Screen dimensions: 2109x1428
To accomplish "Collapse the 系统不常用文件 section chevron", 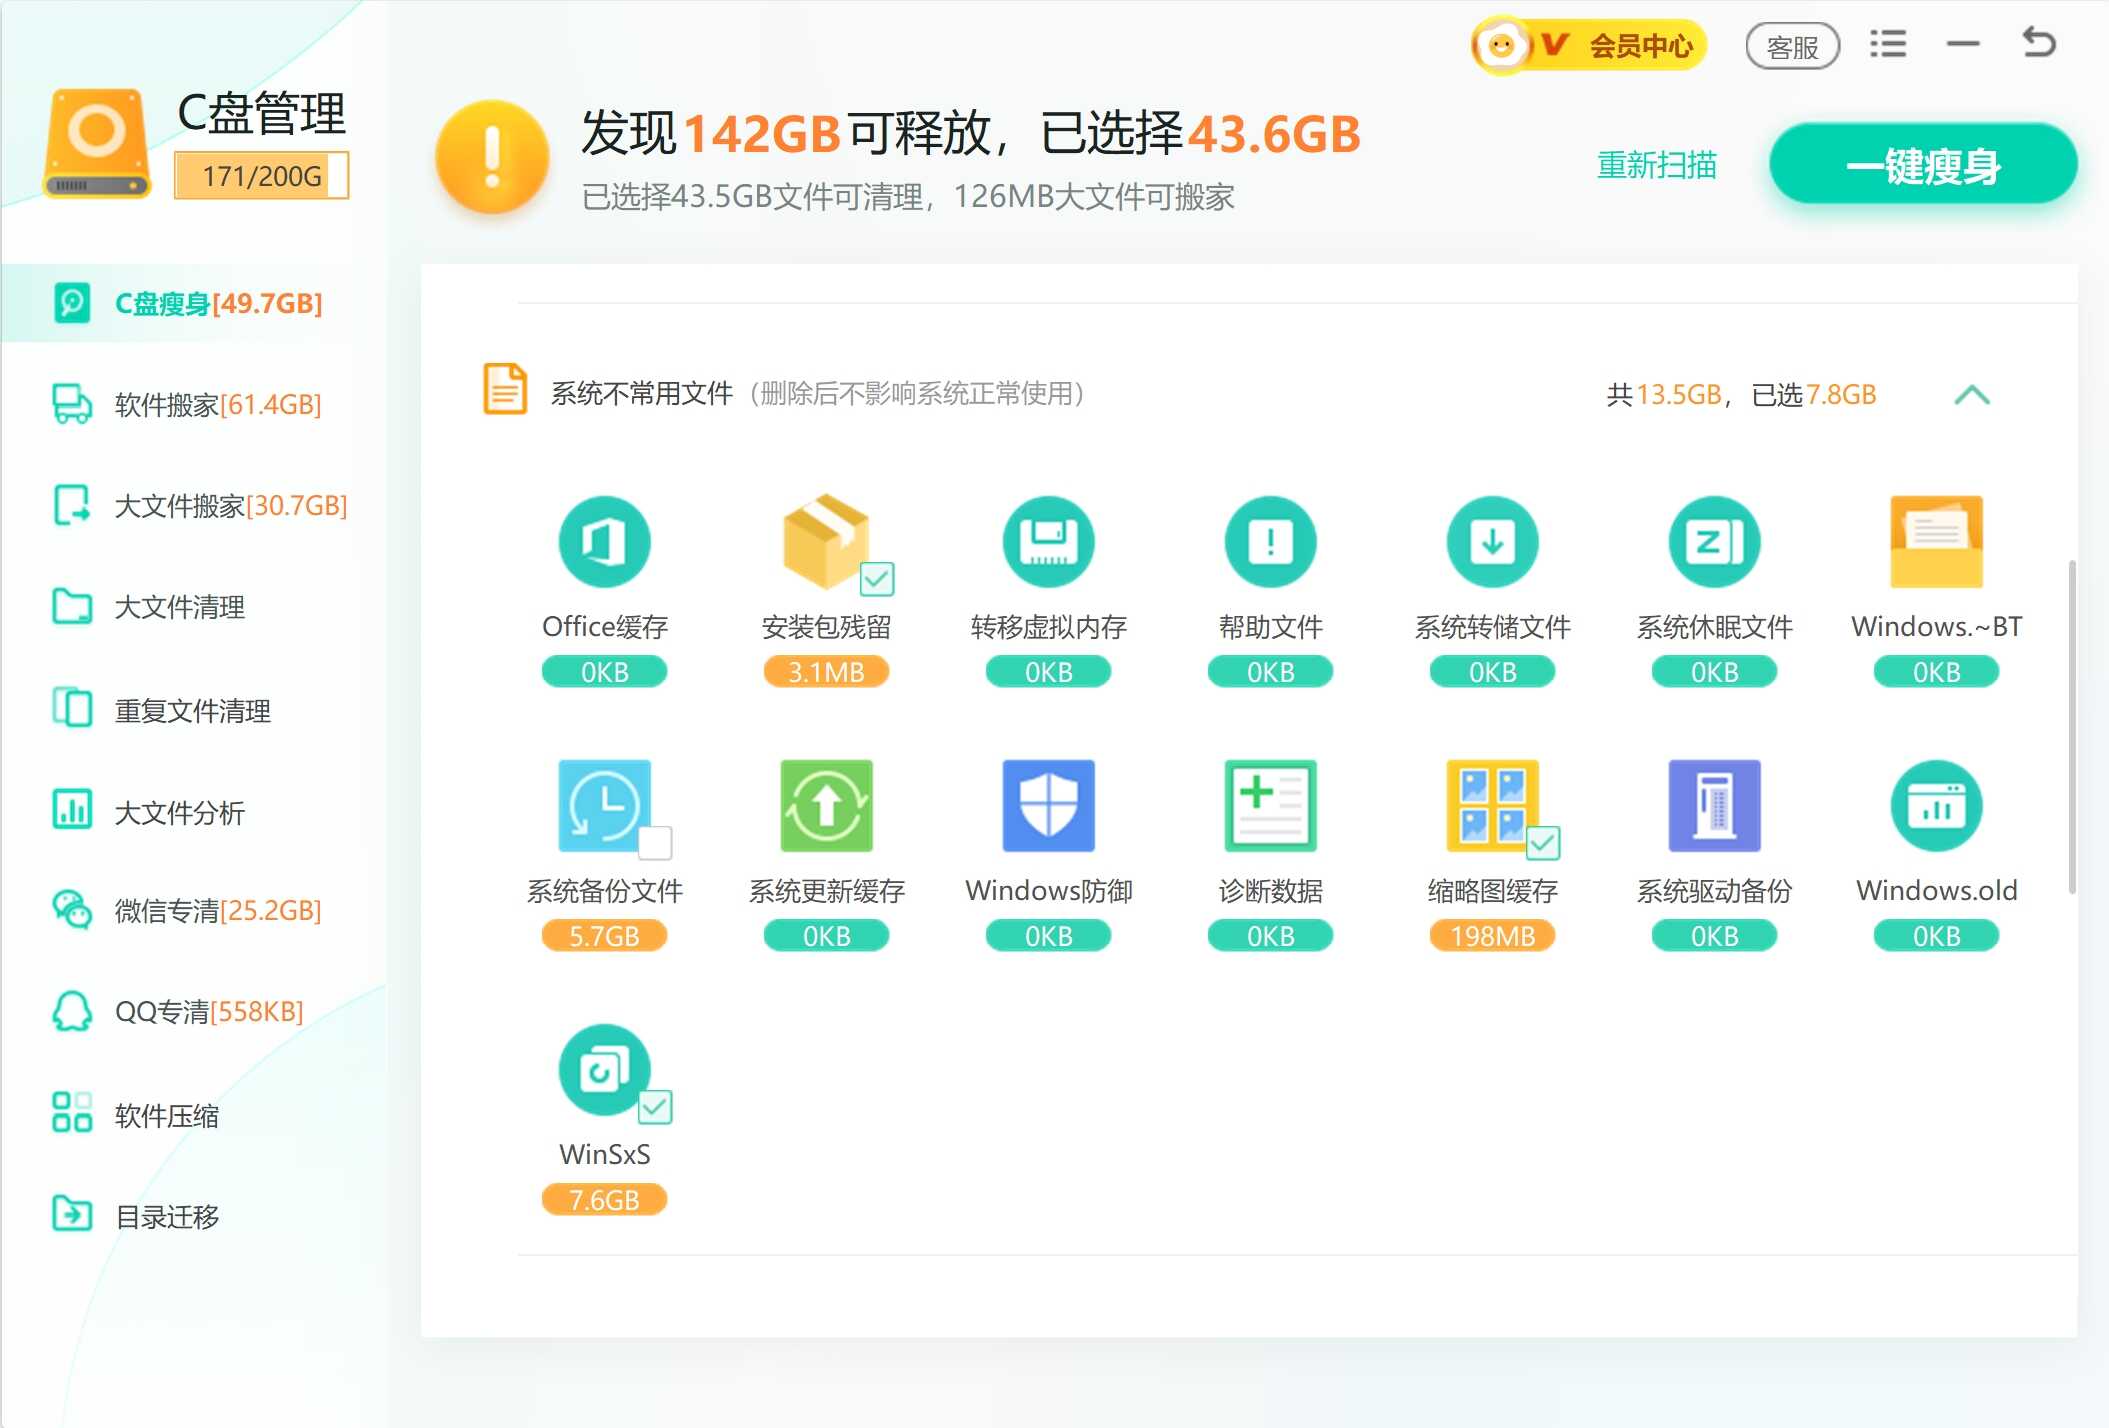I will [1971, 395].
